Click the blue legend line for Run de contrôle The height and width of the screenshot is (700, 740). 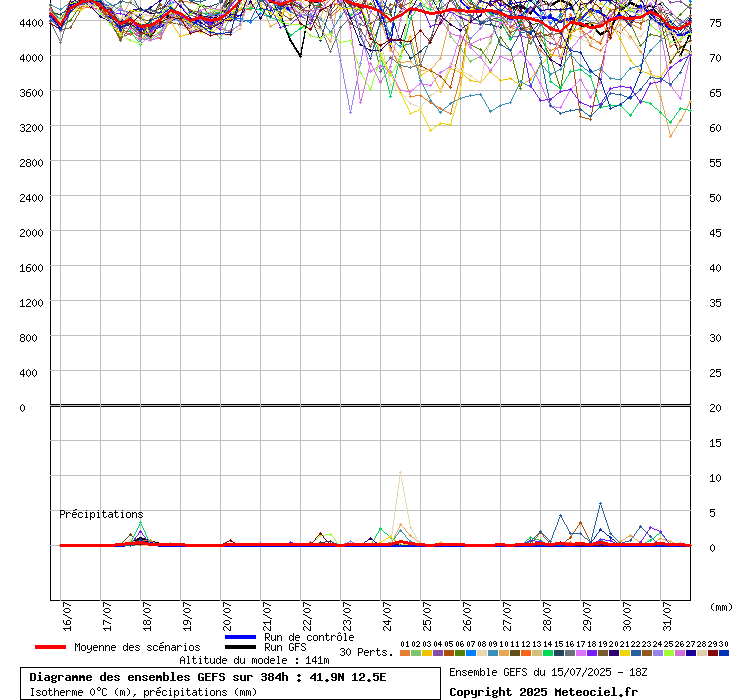[241, 637]
